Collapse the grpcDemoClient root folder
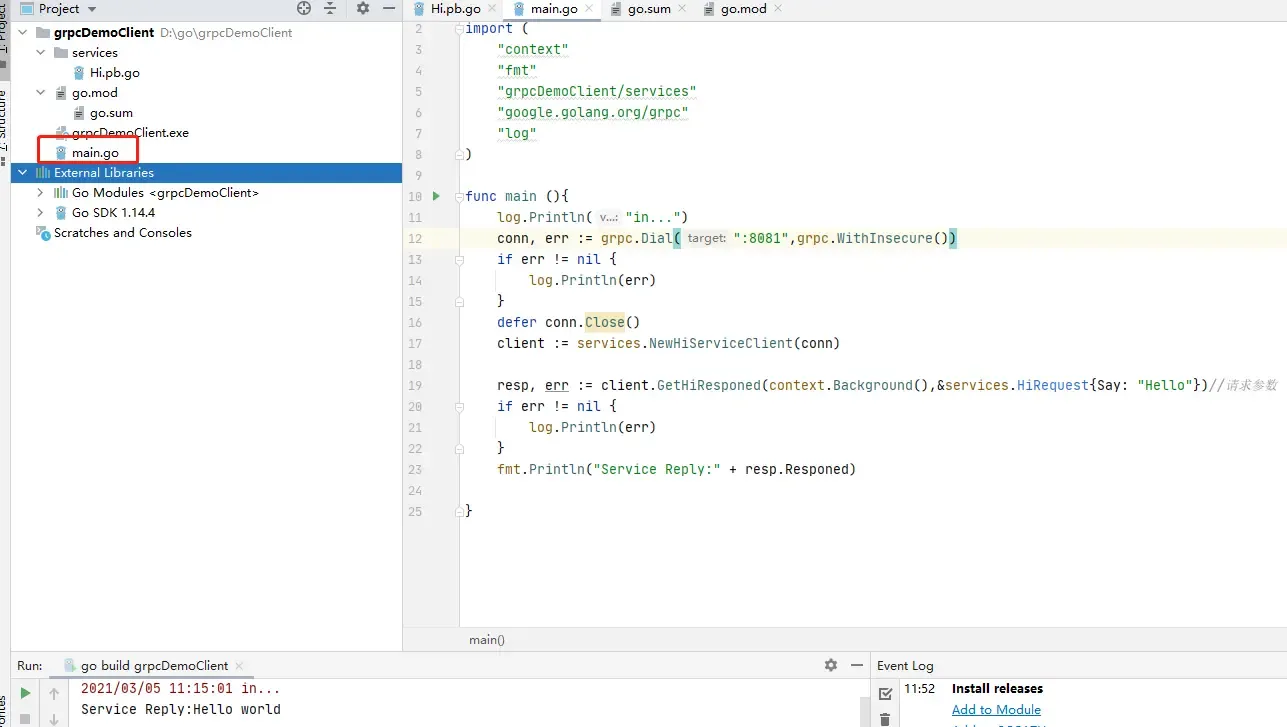Screen dimensions: 1287x727 click(23, 32)
